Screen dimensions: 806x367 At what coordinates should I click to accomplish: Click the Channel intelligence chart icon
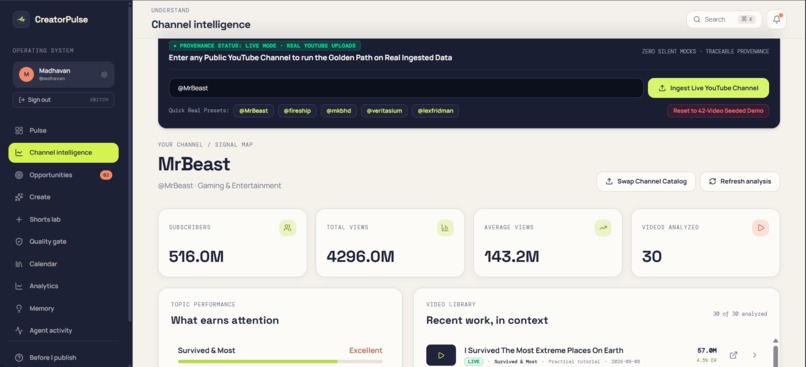click(x=19, y=153)
